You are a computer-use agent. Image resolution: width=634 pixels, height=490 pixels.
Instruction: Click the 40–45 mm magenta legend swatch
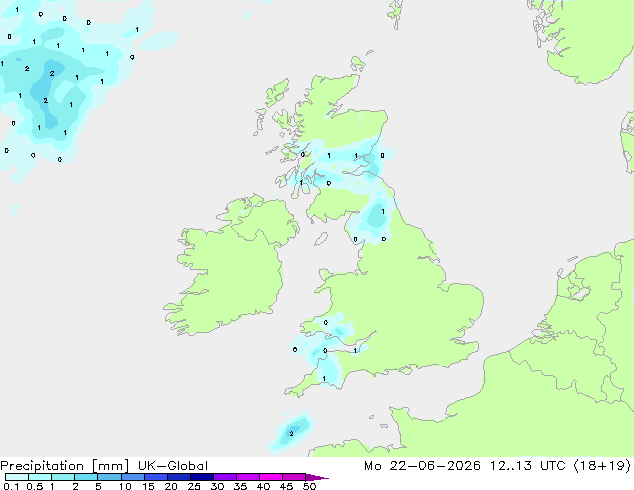[x=271, y=477]
